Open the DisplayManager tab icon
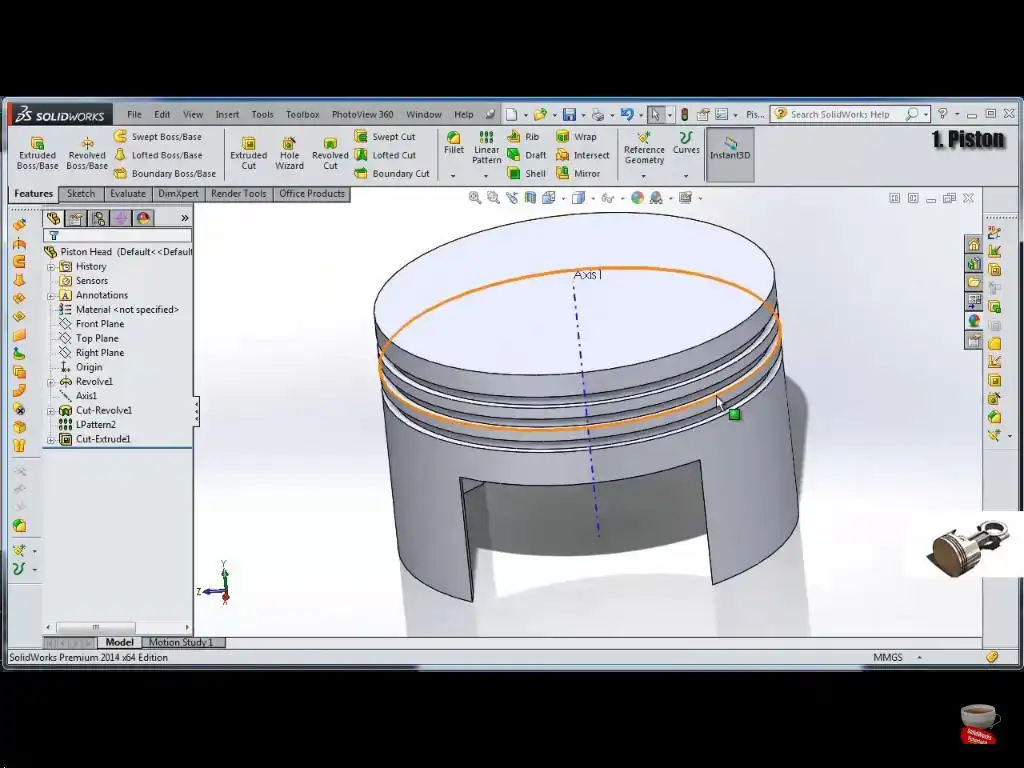Viewport: 1024px width, 768px height. pyautogui.click(x=143, y=218)
